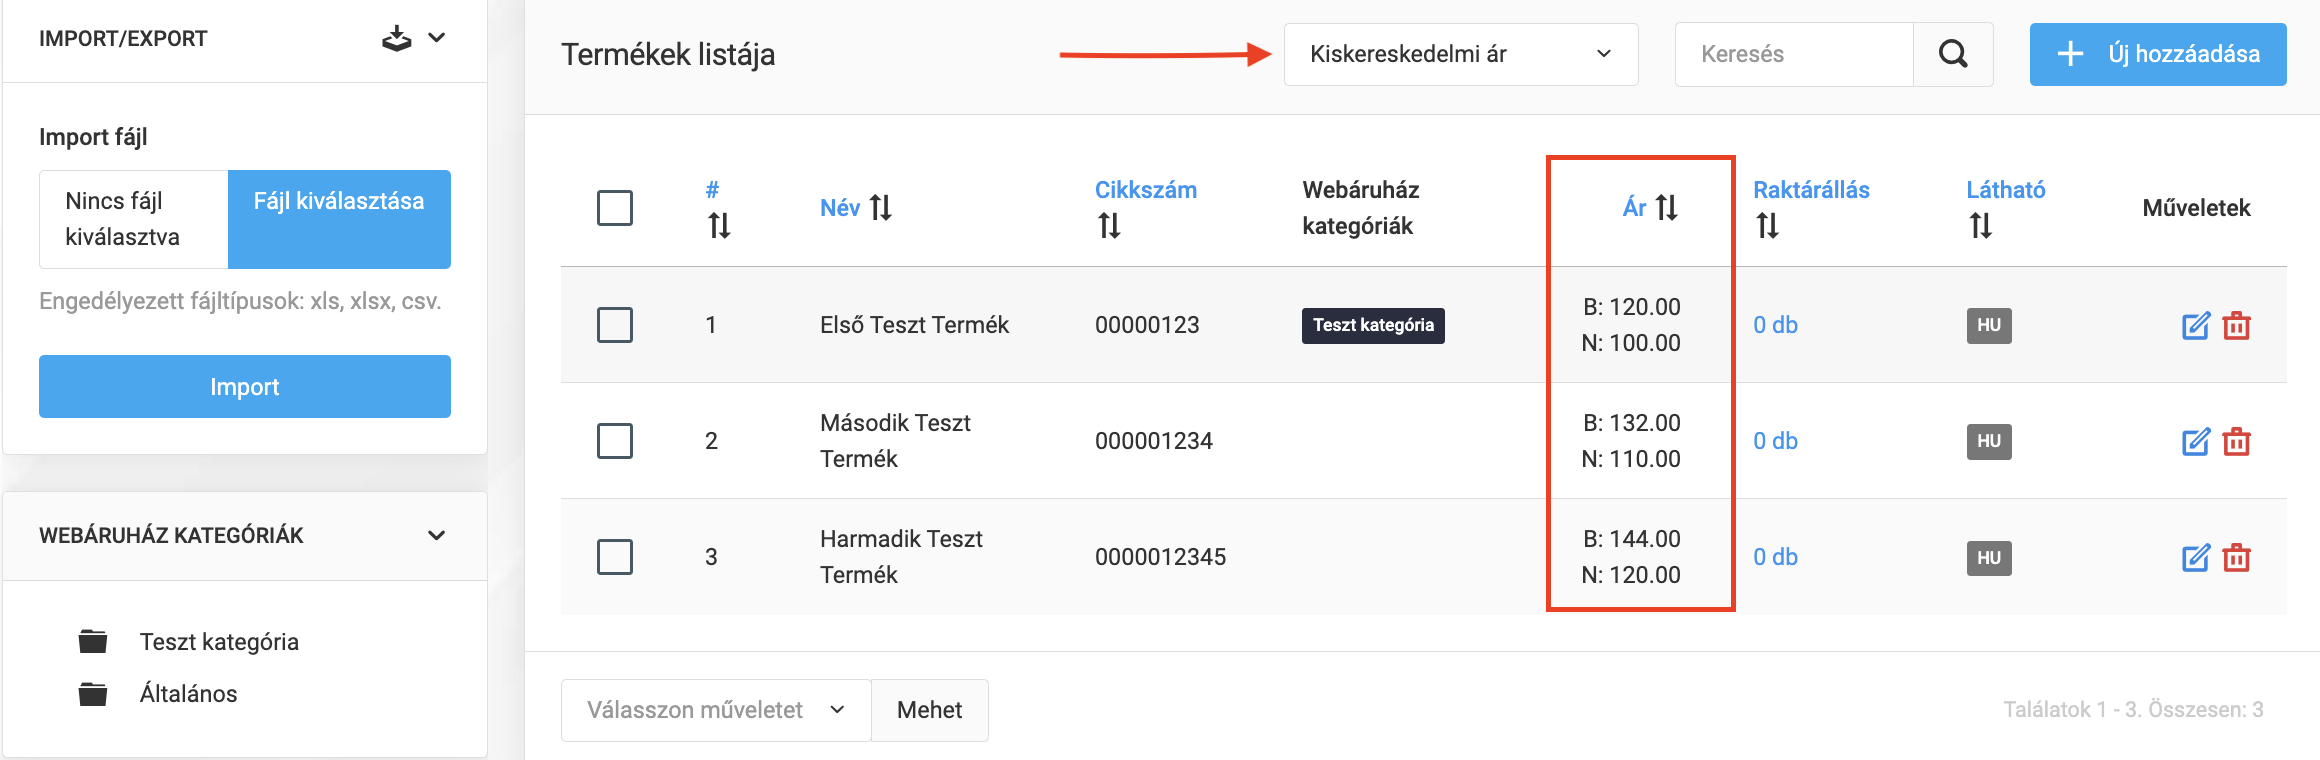The height and width of the screenshot is (760, 2320).
Task: Click the import/export download icon
Action: [396, 38]
